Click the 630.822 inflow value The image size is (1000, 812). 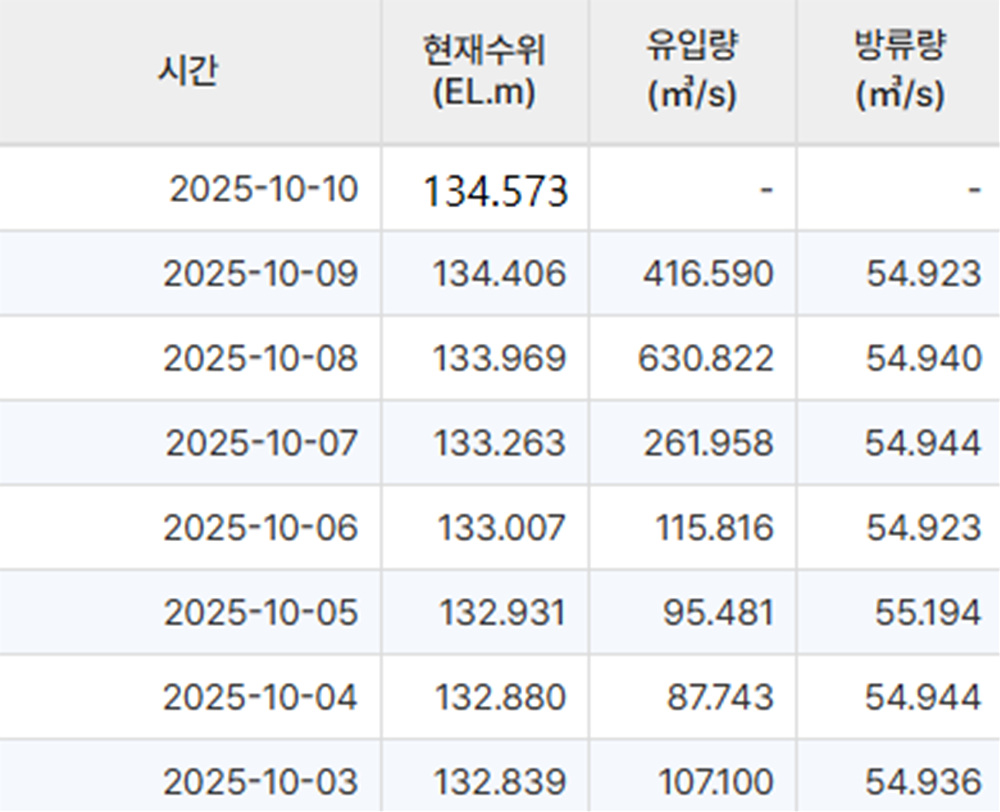(705, 358)
